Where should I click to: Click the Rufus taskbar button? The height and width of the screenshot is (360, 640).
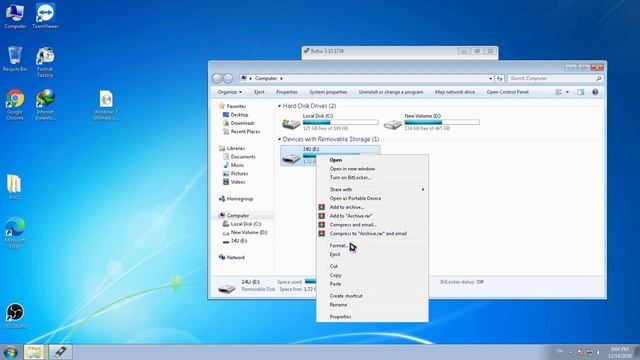60,352
